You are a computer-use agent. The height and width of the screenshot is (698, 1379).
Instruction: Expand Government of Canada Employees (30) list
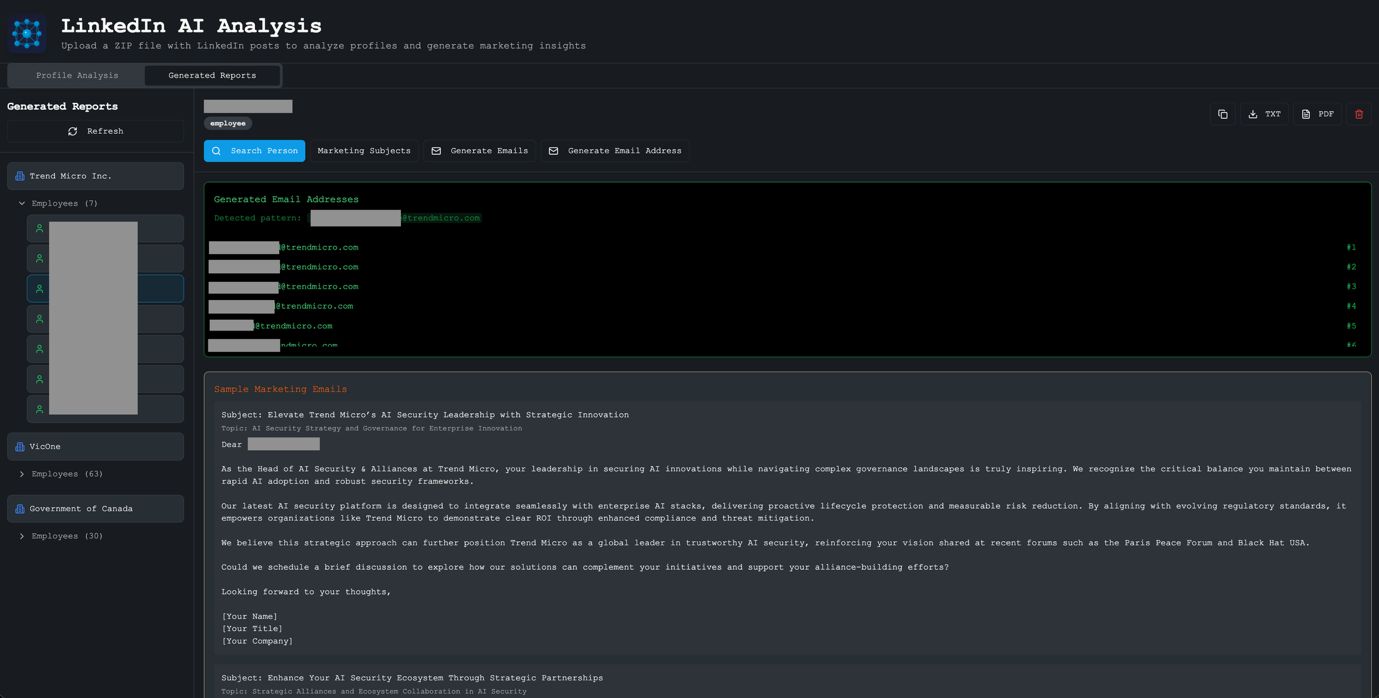point(22,536)
